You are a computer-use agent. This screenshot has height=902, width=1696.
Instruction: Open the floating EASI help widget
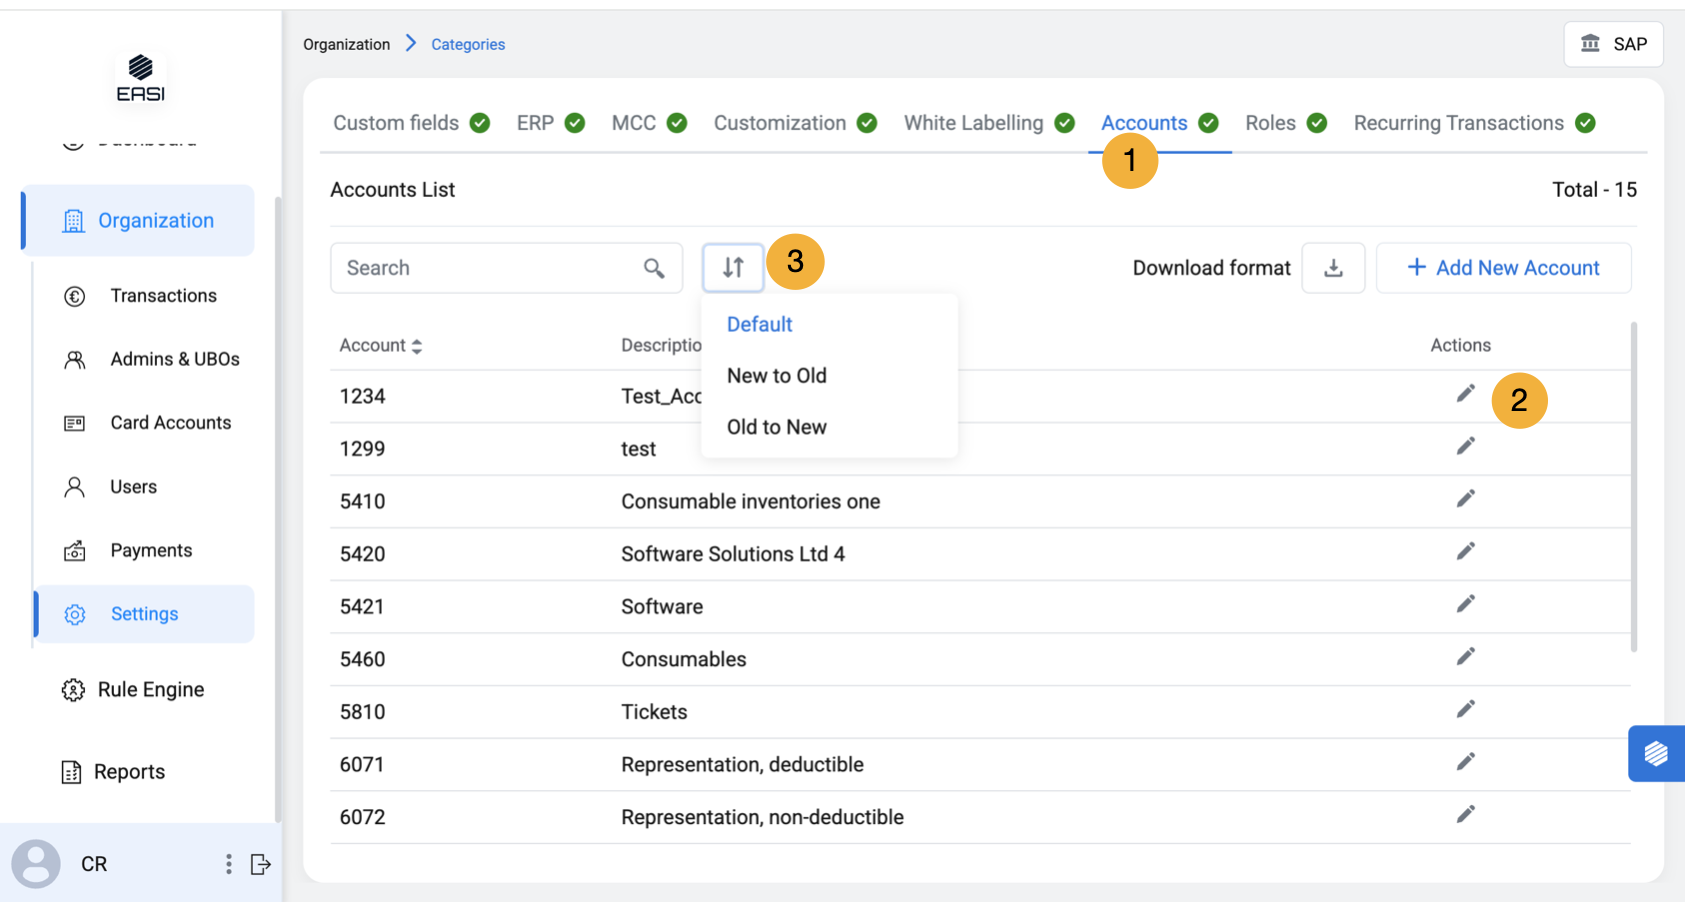[1656, 753]
